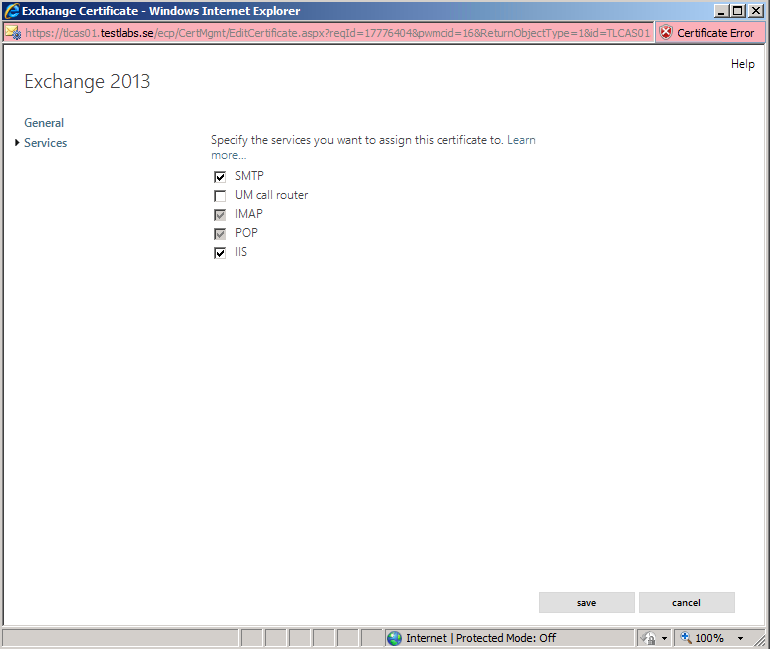Image resolution: width=770 pixels, height=649 pixels.
Task: Click the Internet zone globe icon
Action: tap(394, 638)
